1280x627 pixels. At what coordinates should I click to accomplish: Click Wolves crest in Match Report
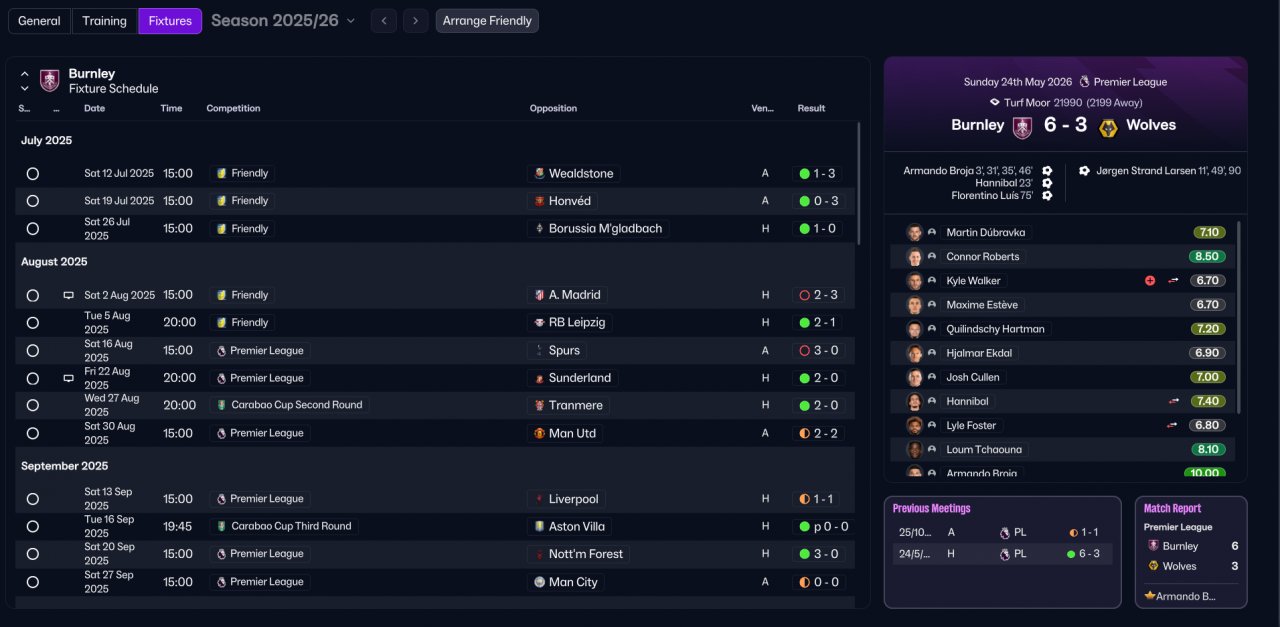(x=1153, y=566)
